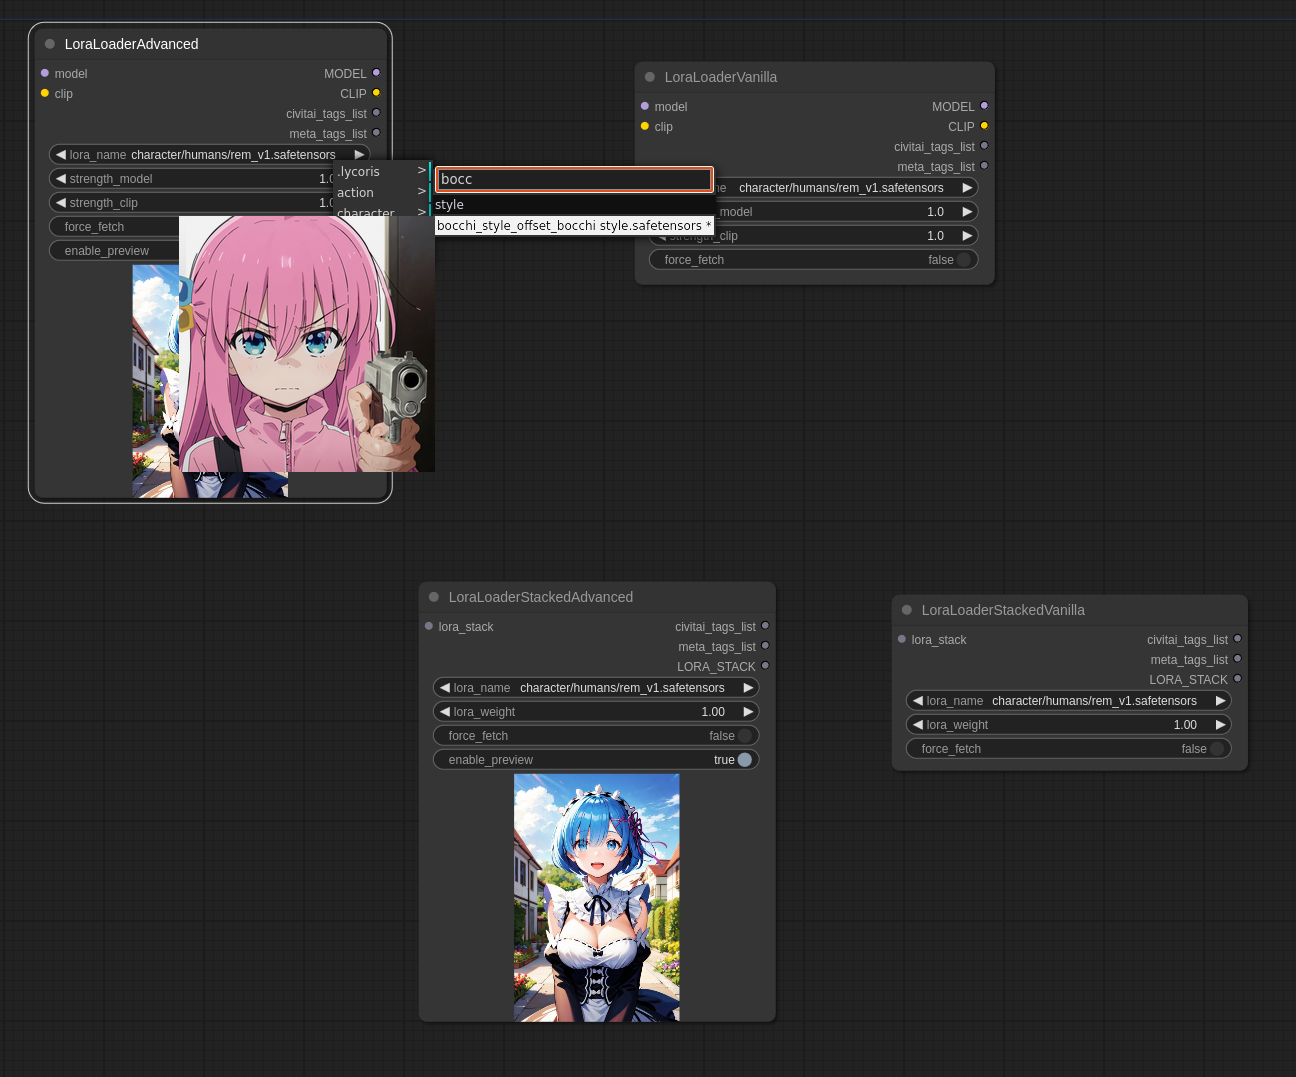This screenshot has width=1296, height=1077.
Task: Decrease lora_weight in LoraLoaderStackedAdvanced with left arrow
Action: (445, 712)
